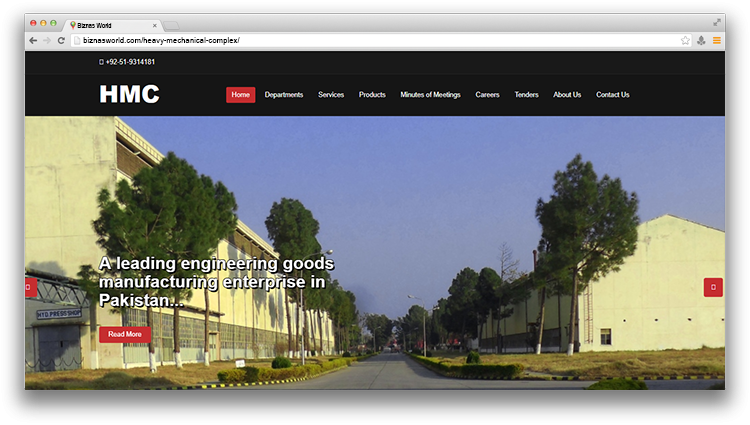Go to the previous slide with left arrow
The height and width of the screenshot is (425, 750).
[x=29, y=287]
